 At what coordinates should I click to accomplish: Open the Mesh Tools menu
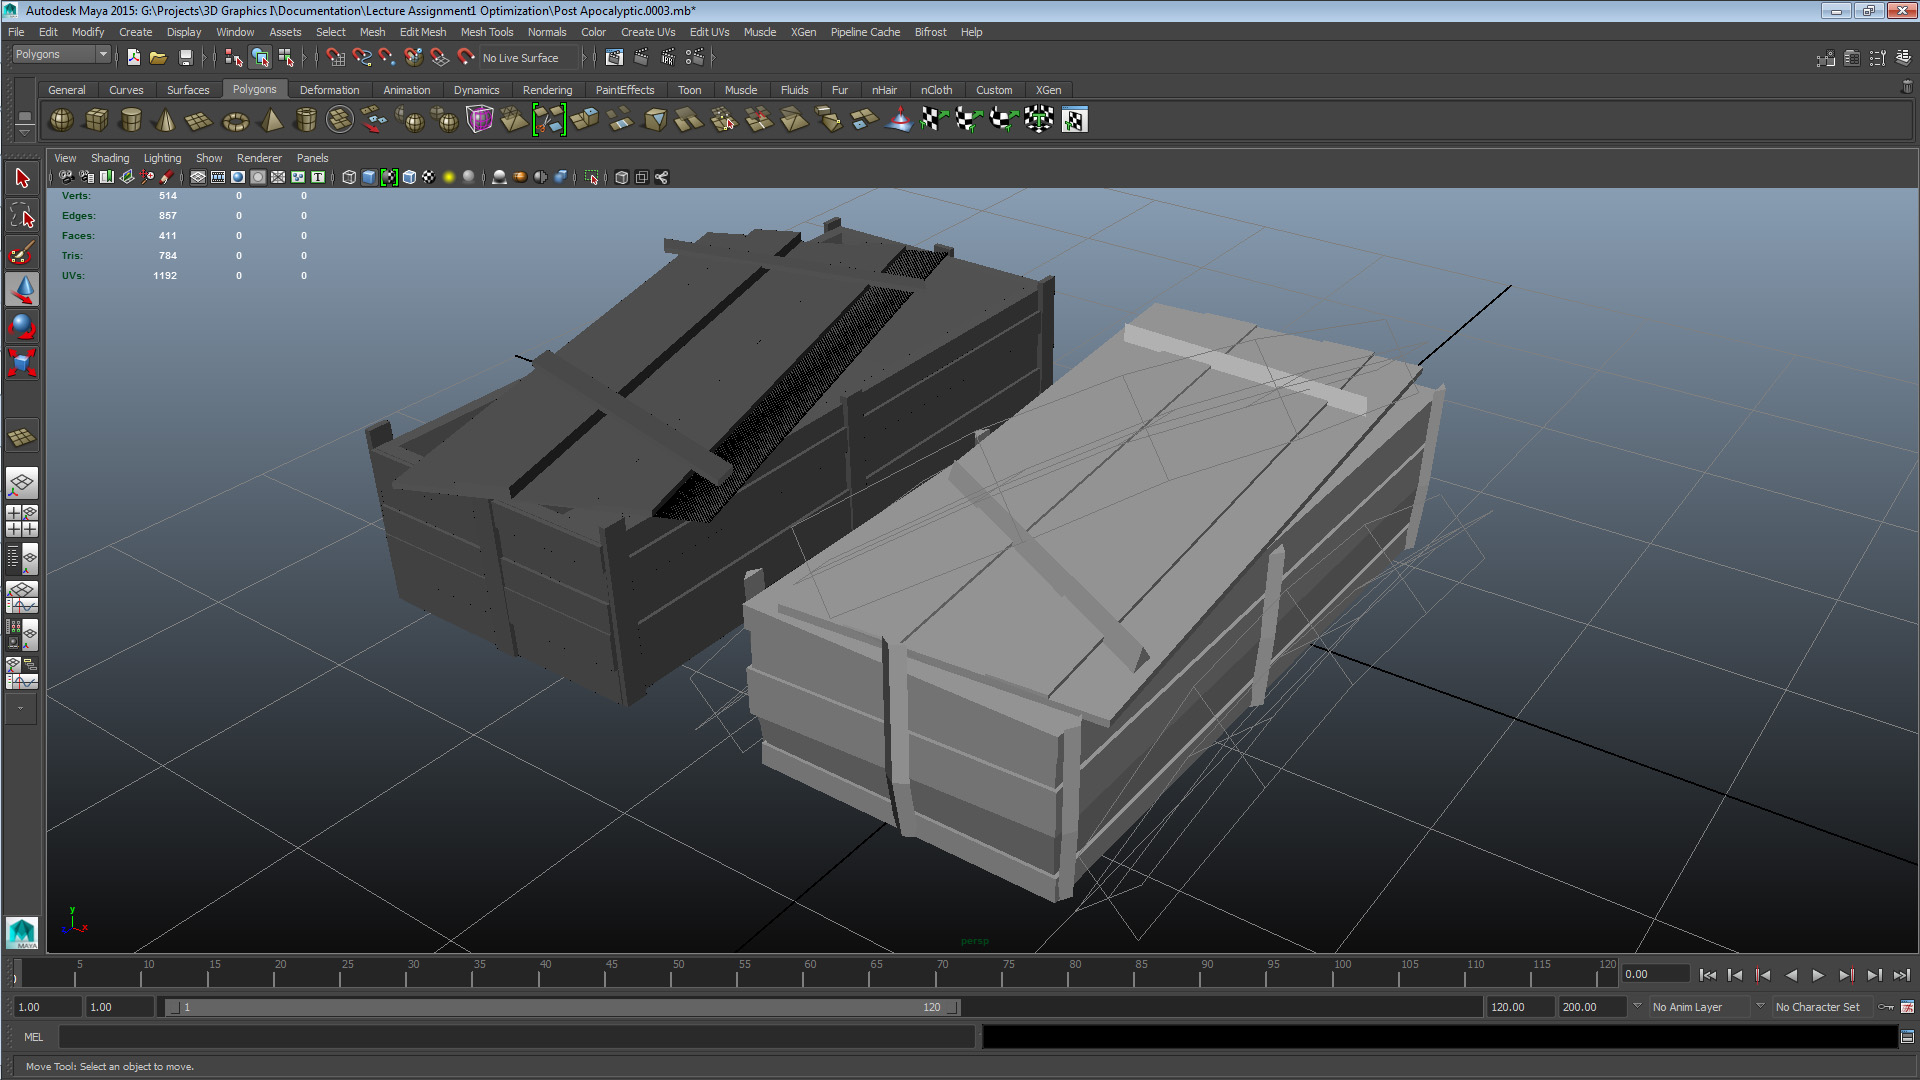[x=486, y=32]
